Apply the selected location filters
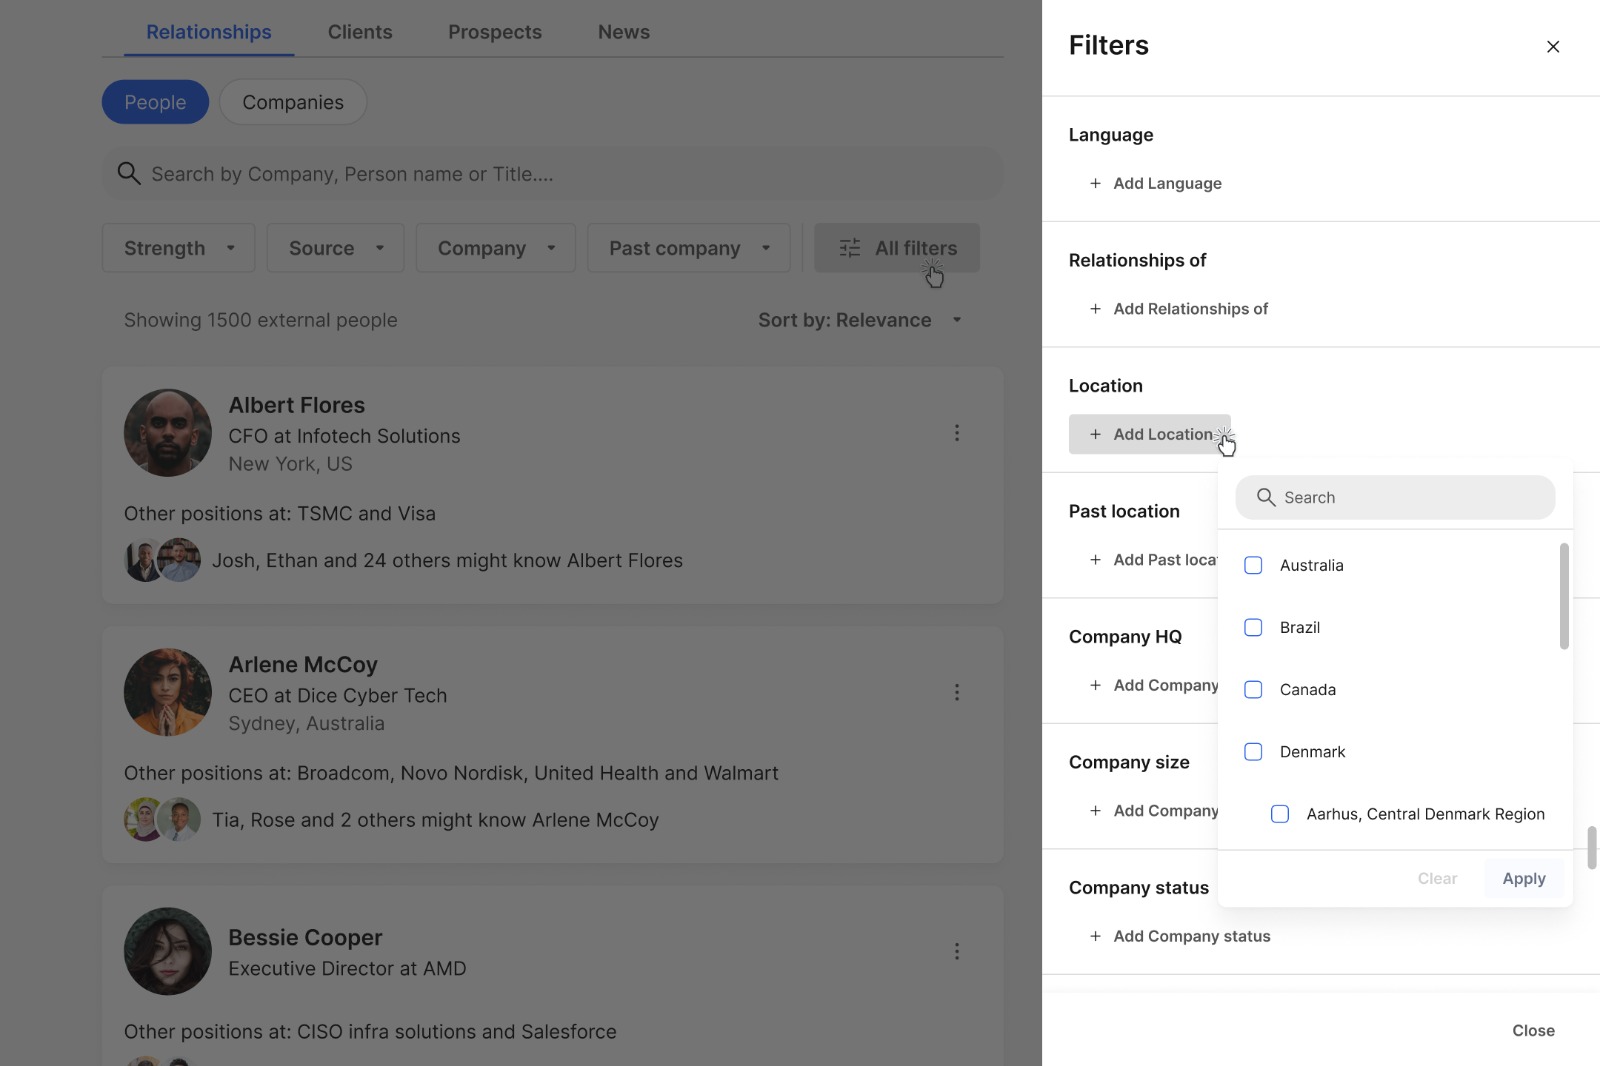 point(1523,878)
